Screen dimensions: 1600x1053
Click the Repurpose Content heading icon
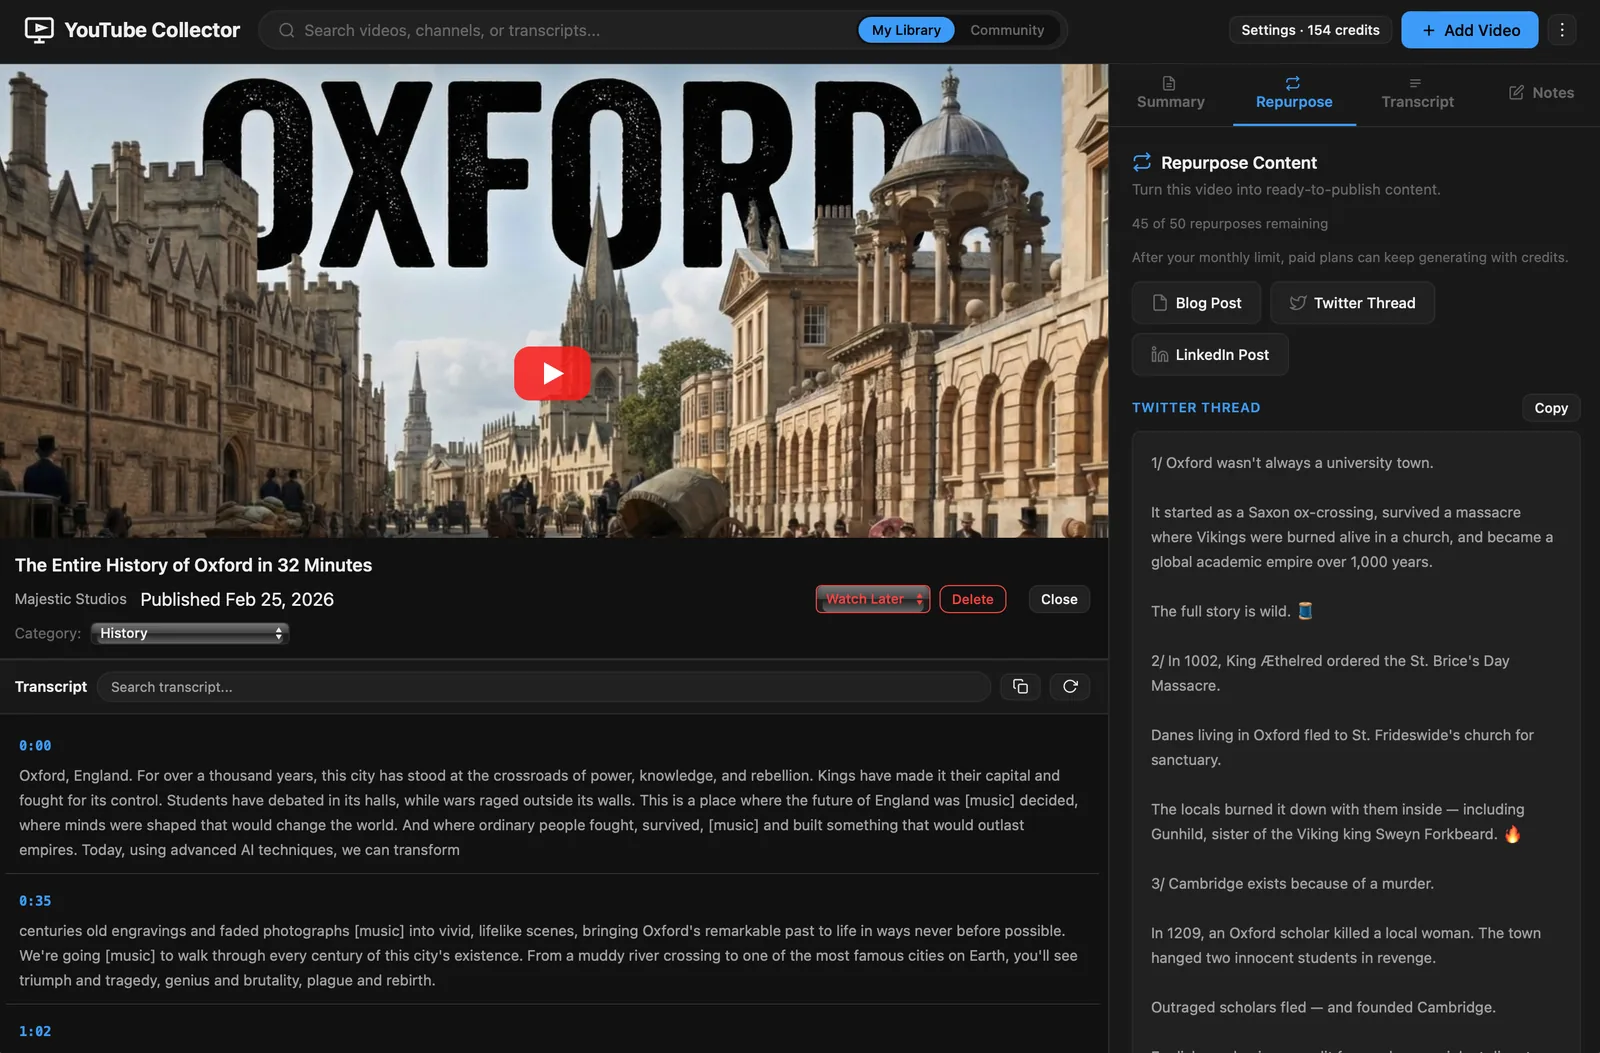click(x=1142, y=162)
